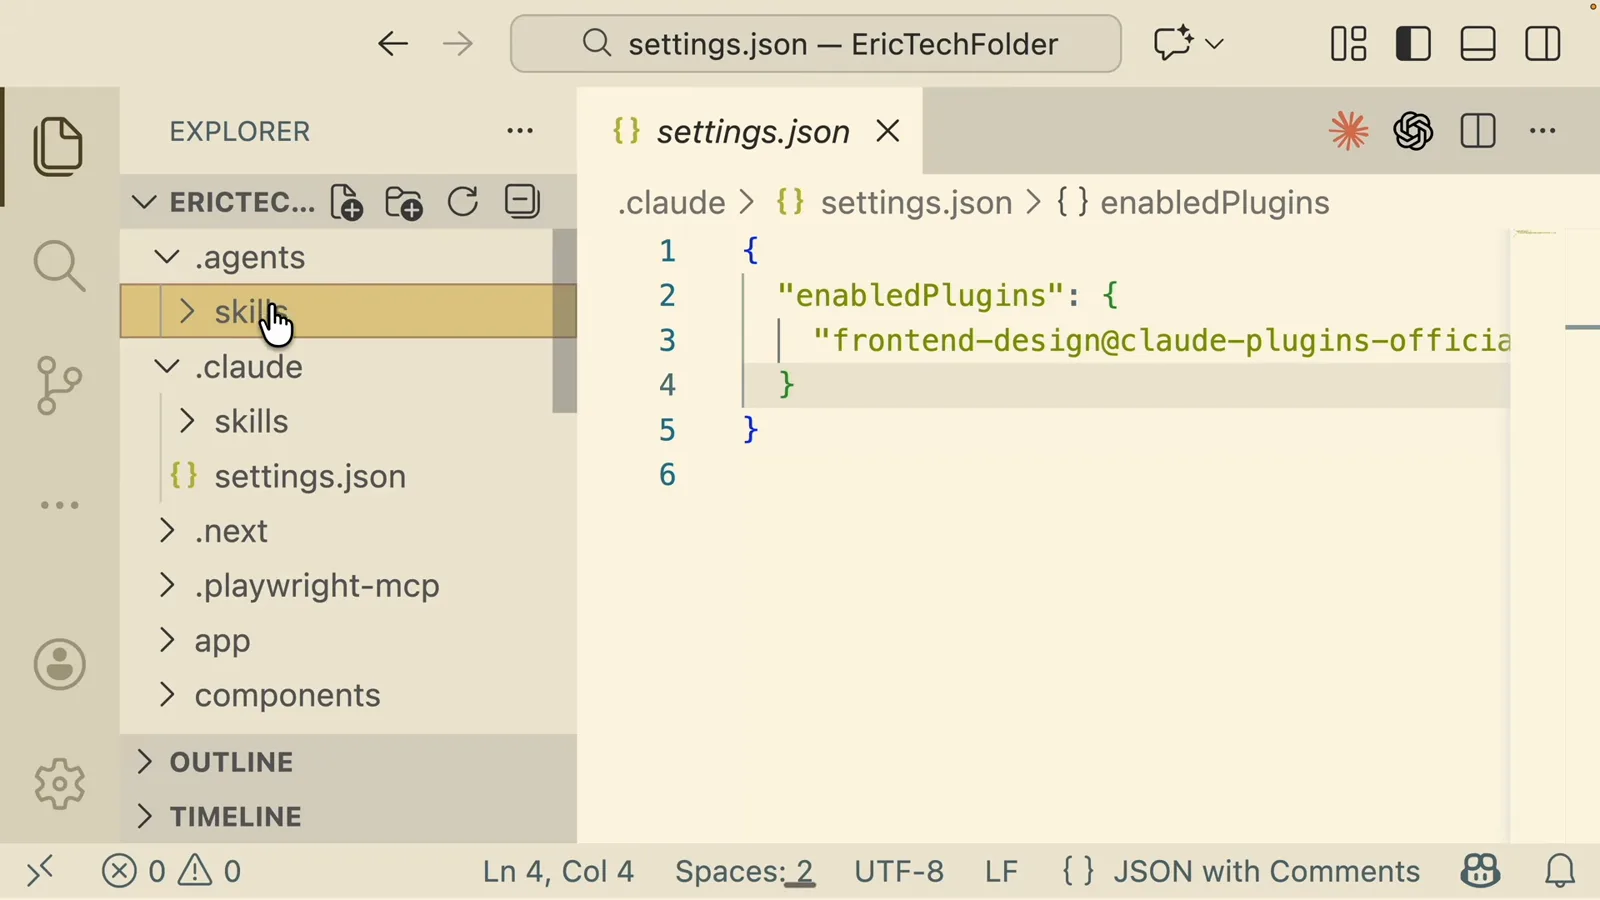Open the chat sparkle icon in title bar
This screenshot has width=1600, height=900.
pyautogui.click(x=1173, y=44)
